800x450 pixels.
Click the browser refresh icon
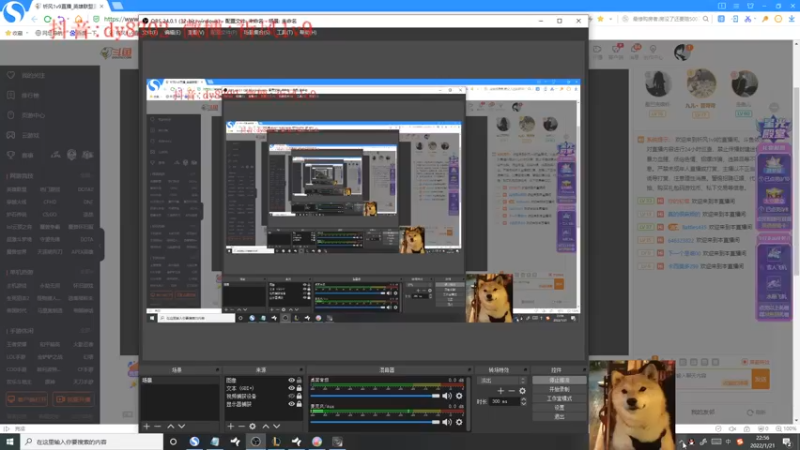point(47,19)
